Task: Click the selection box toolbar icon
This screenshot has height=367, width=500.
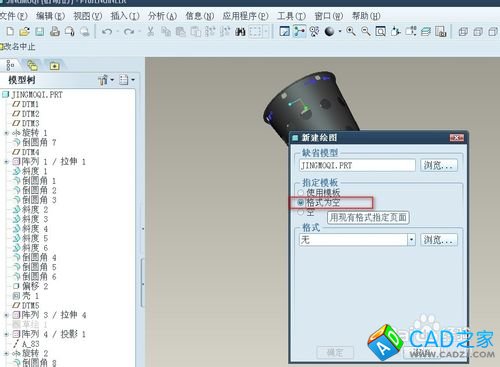Action: coord(255,32)
